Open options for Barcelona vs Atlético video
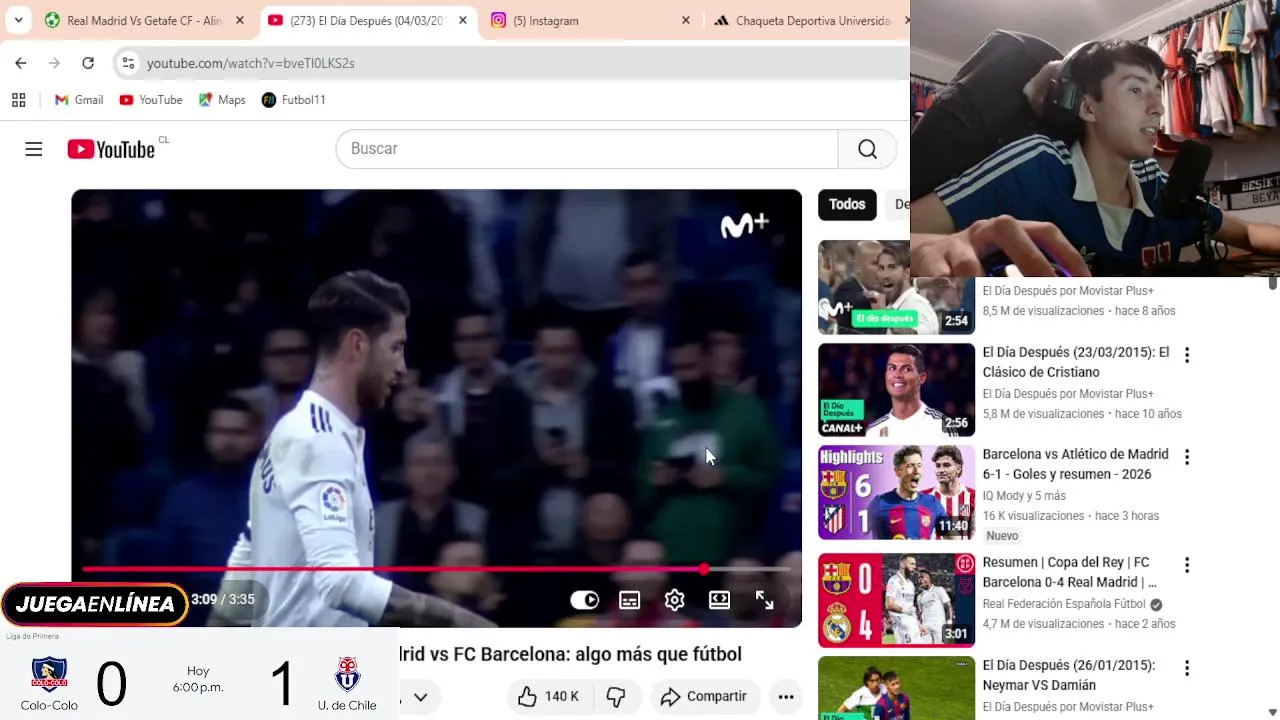The image size is (1280, 720). 1187,457
